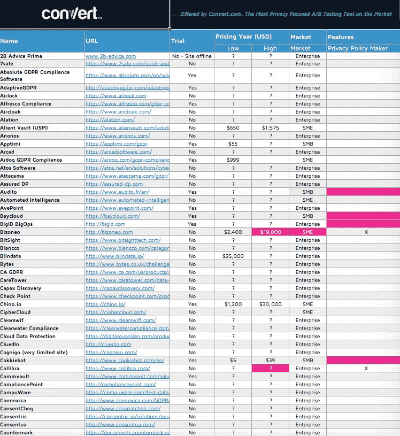Open the blindata.io link

115,256
